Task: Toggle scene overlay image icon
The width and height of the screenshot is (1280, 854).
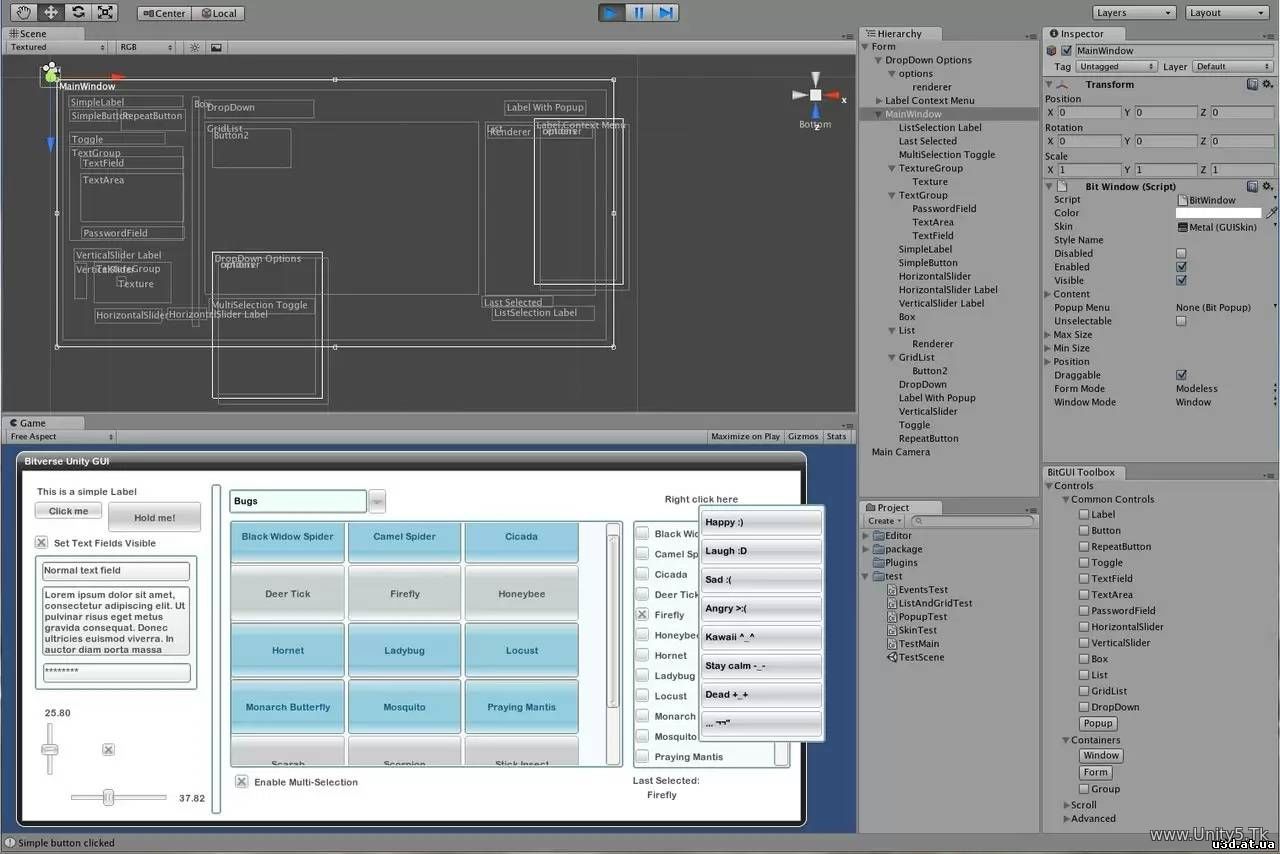Action: pyautogui.click(x=216, y=47)
